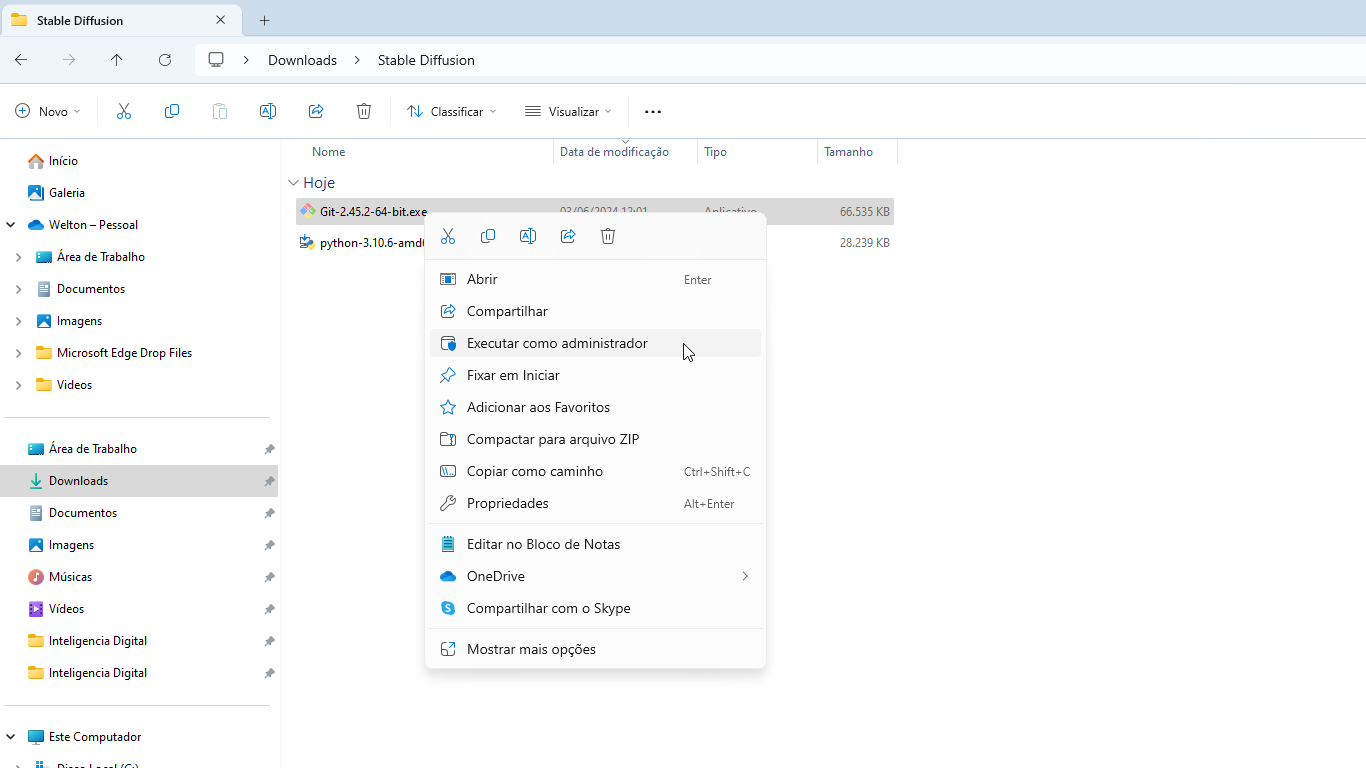Viewport: 1366px width, 768px height.
Task: Open the See more ellipsis menu
Action: point(653,112)
